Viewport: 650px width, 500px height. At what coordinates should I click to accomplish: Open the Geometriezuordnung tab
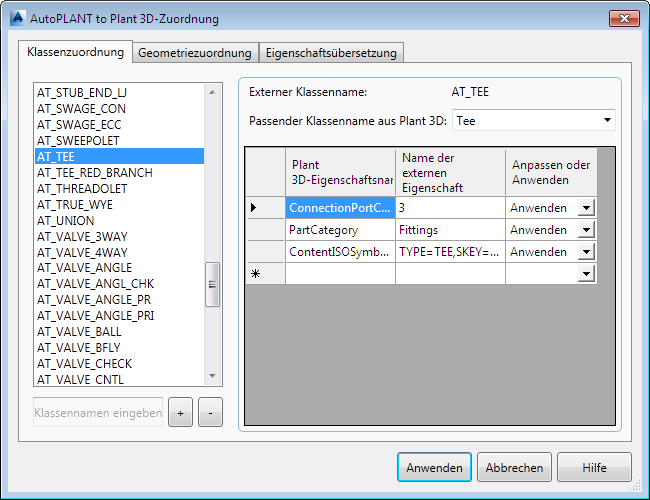(x=195, y=53)
